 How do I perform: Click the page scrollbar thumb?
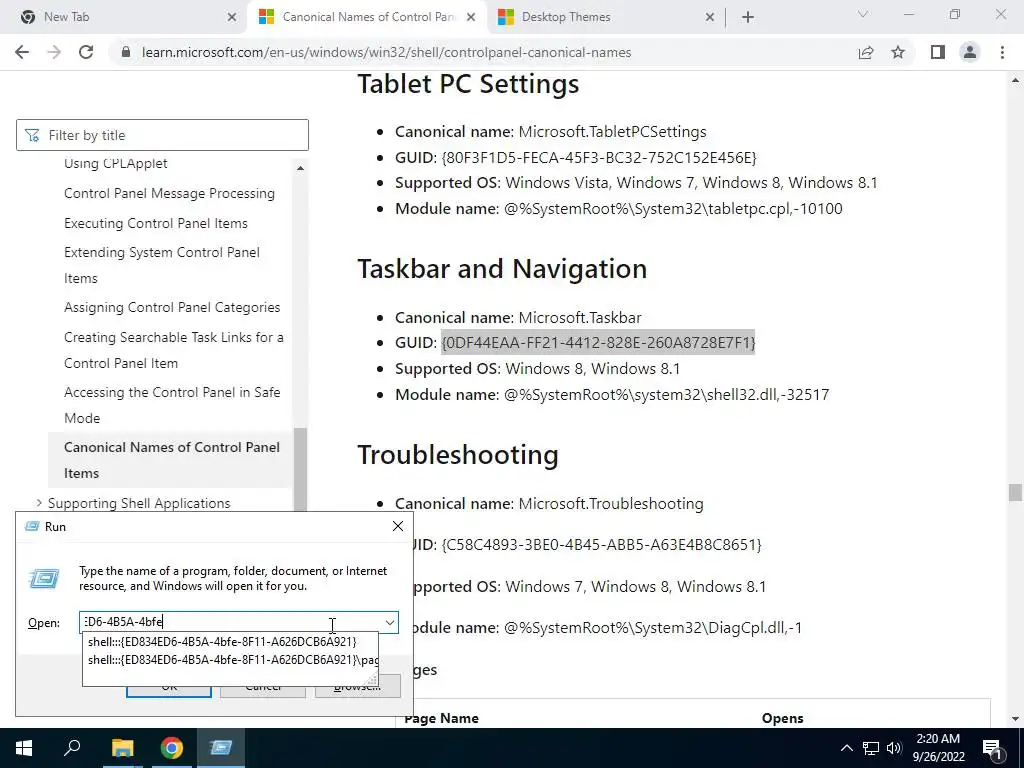coord(1015,492)
